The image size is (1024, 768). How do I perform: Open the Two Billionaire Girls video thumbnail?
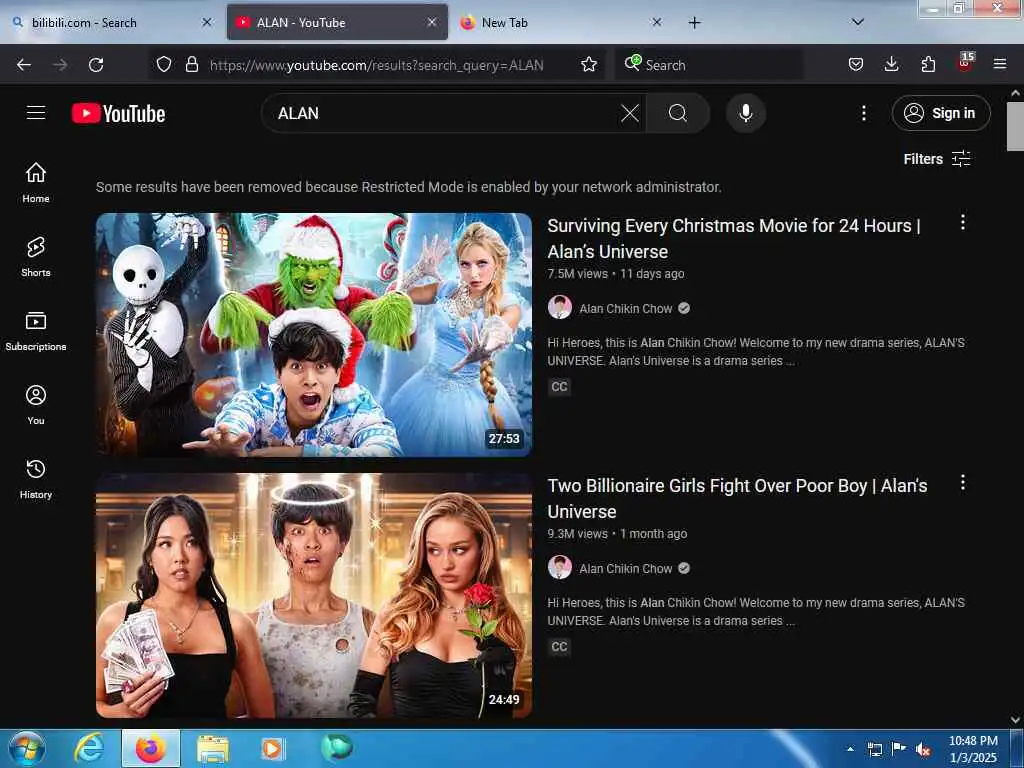tap(314, 596)
